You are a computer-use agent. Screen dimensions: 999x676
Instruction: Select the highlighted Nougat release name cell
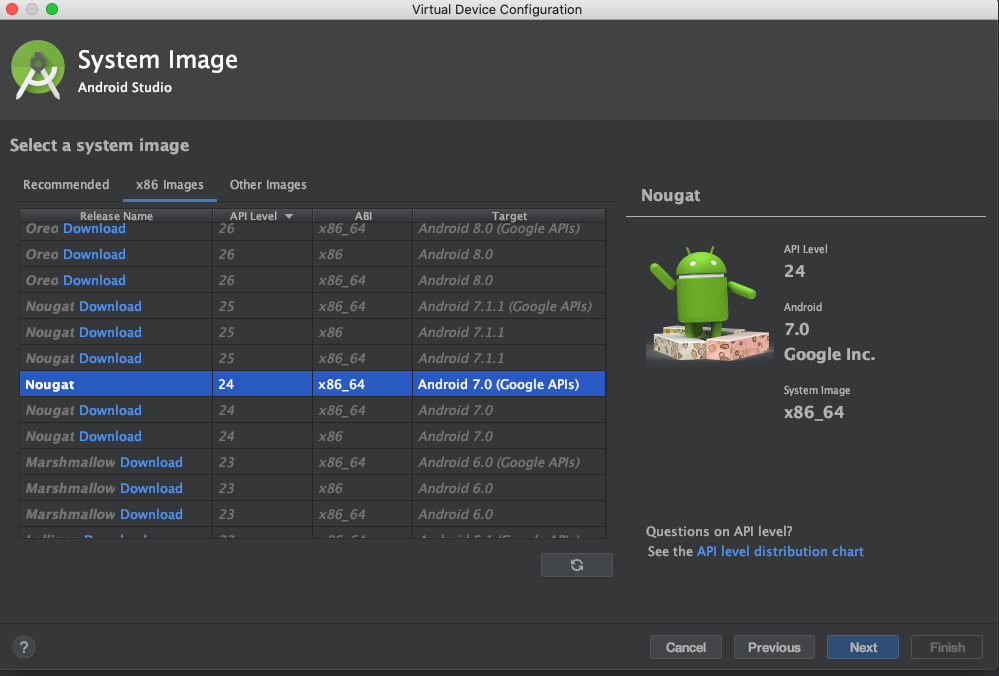(116, 384)
